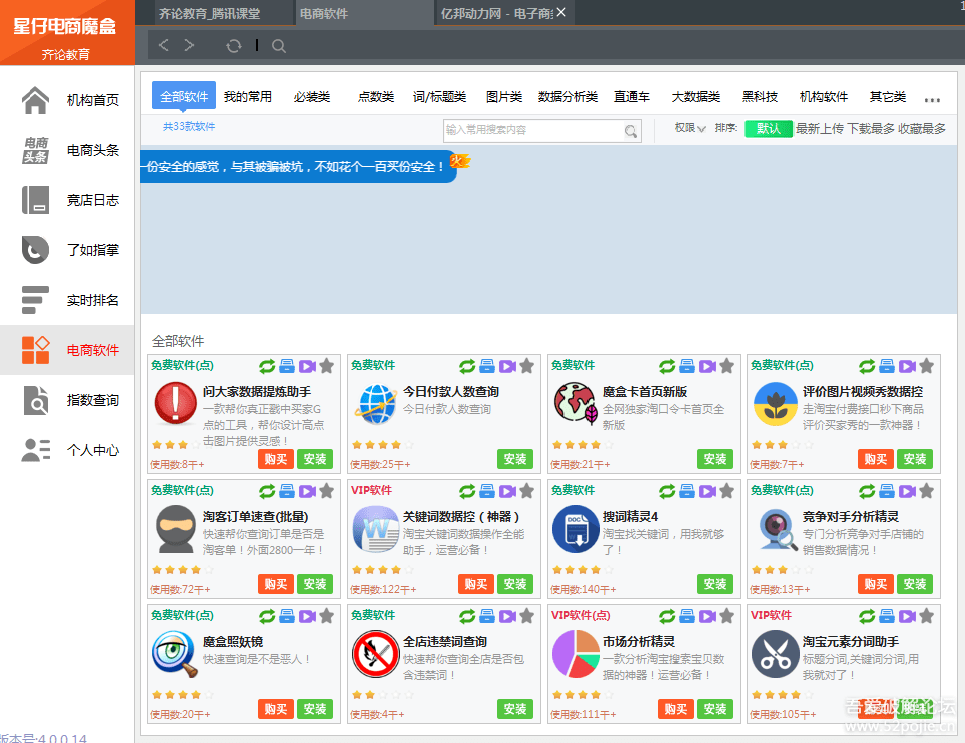This screenshot has width=965, height=743.
Task: Open the 权限 dropdown filter
Action: 689,128
